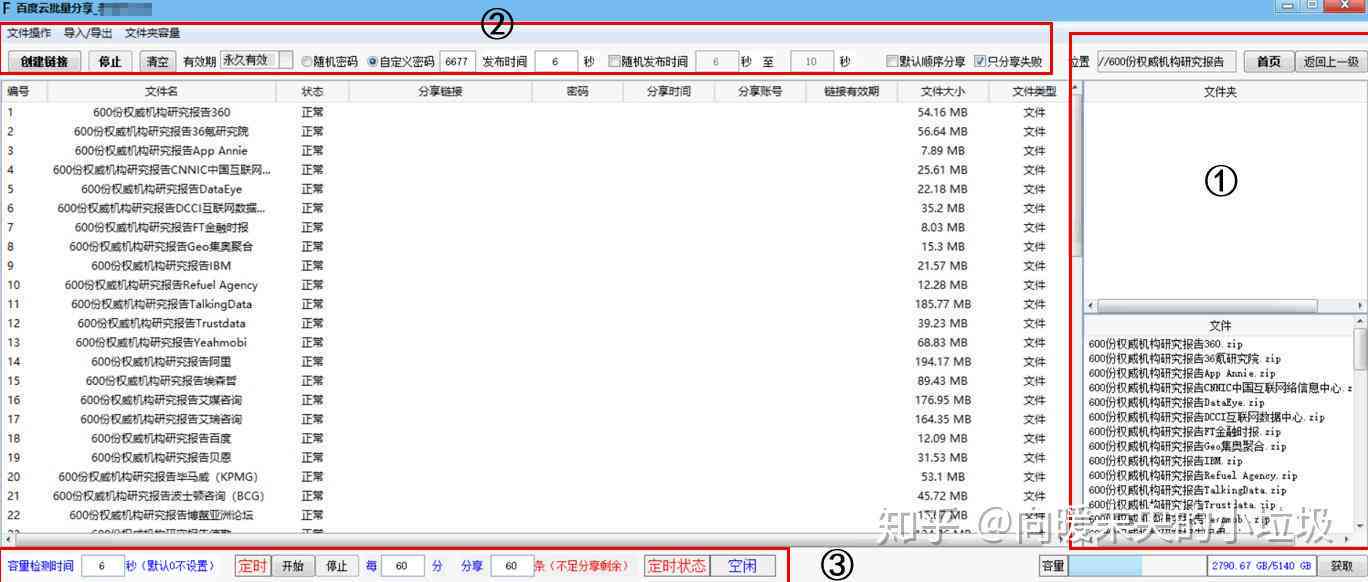
Task: Click the file size cell 194.17 MB
Action: click(x=942, y=362)
